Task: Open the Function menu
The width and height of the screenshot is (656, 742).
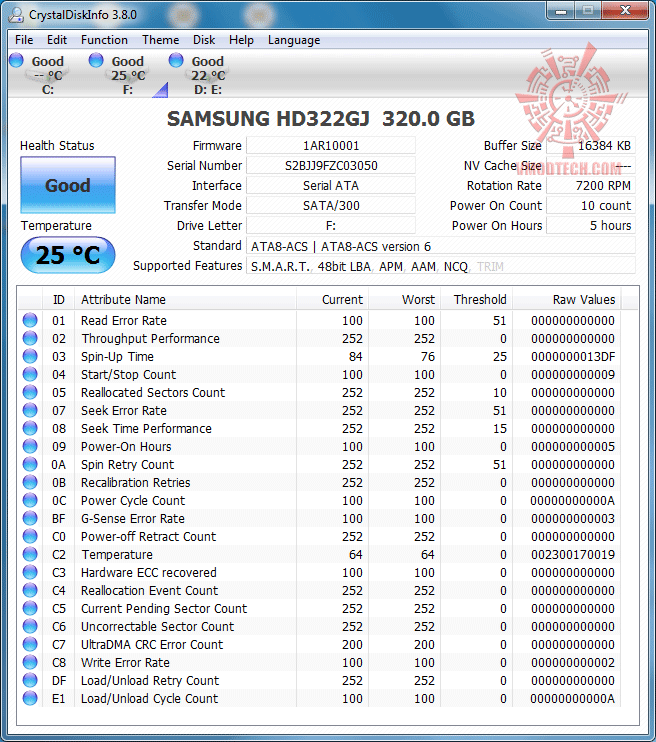Action: 104,40
